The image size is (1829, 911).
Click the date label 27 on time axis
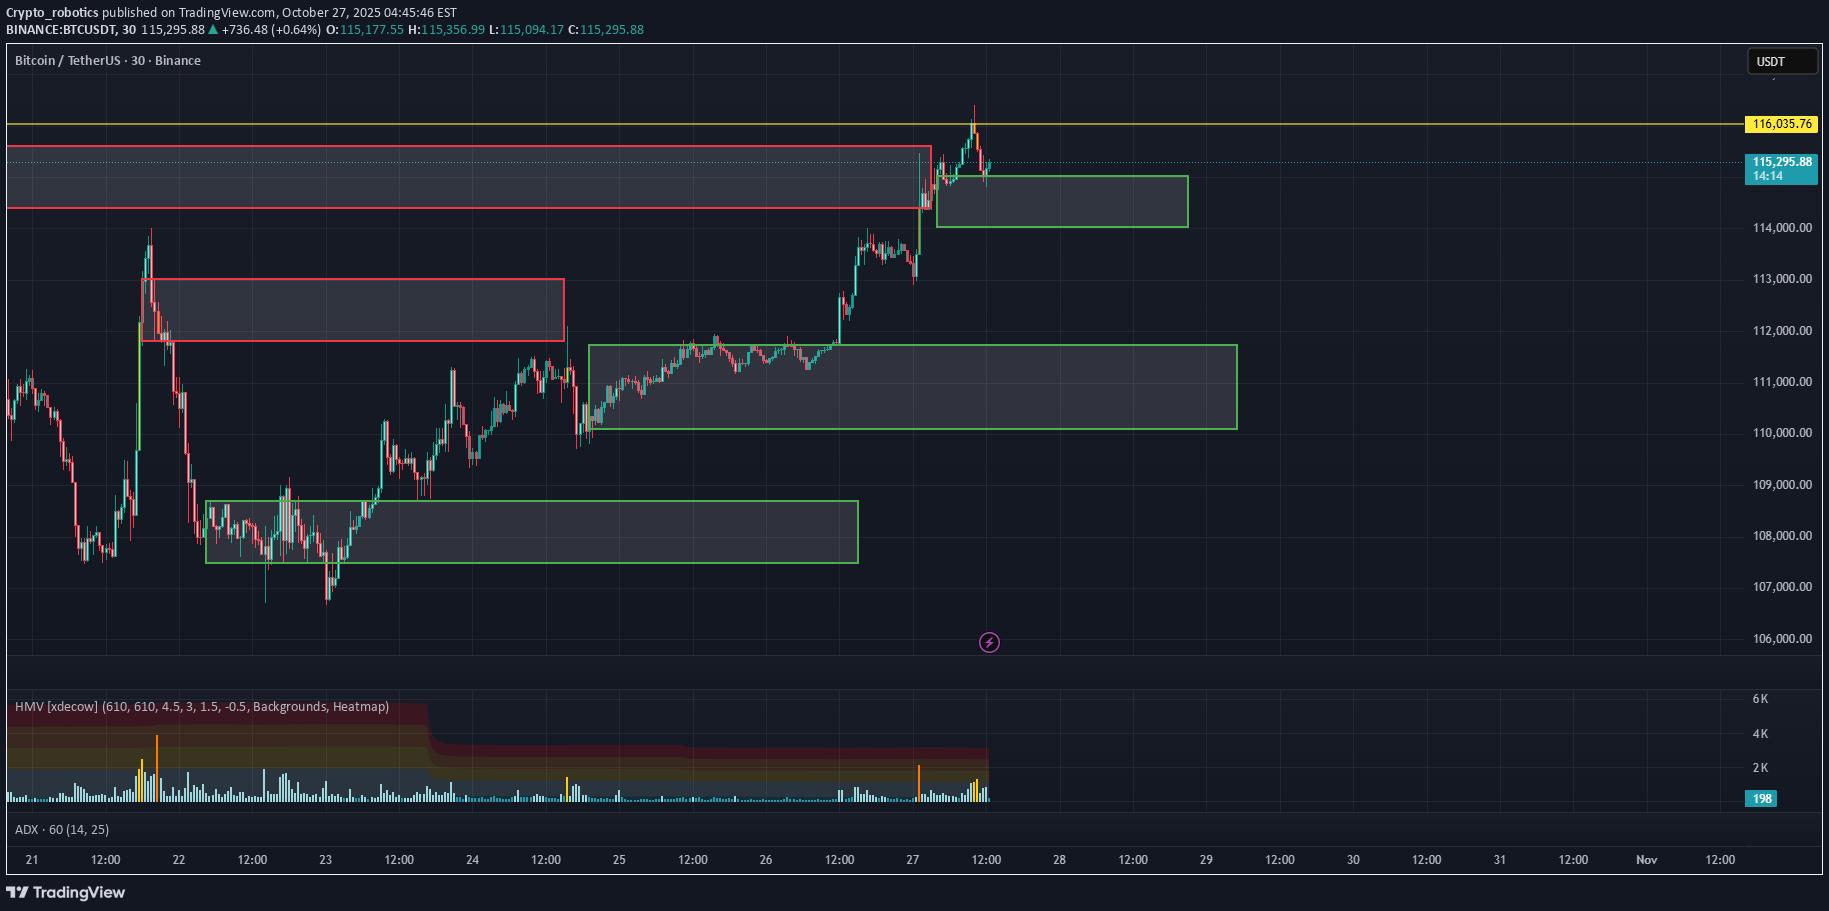click(x=913, y=860)
